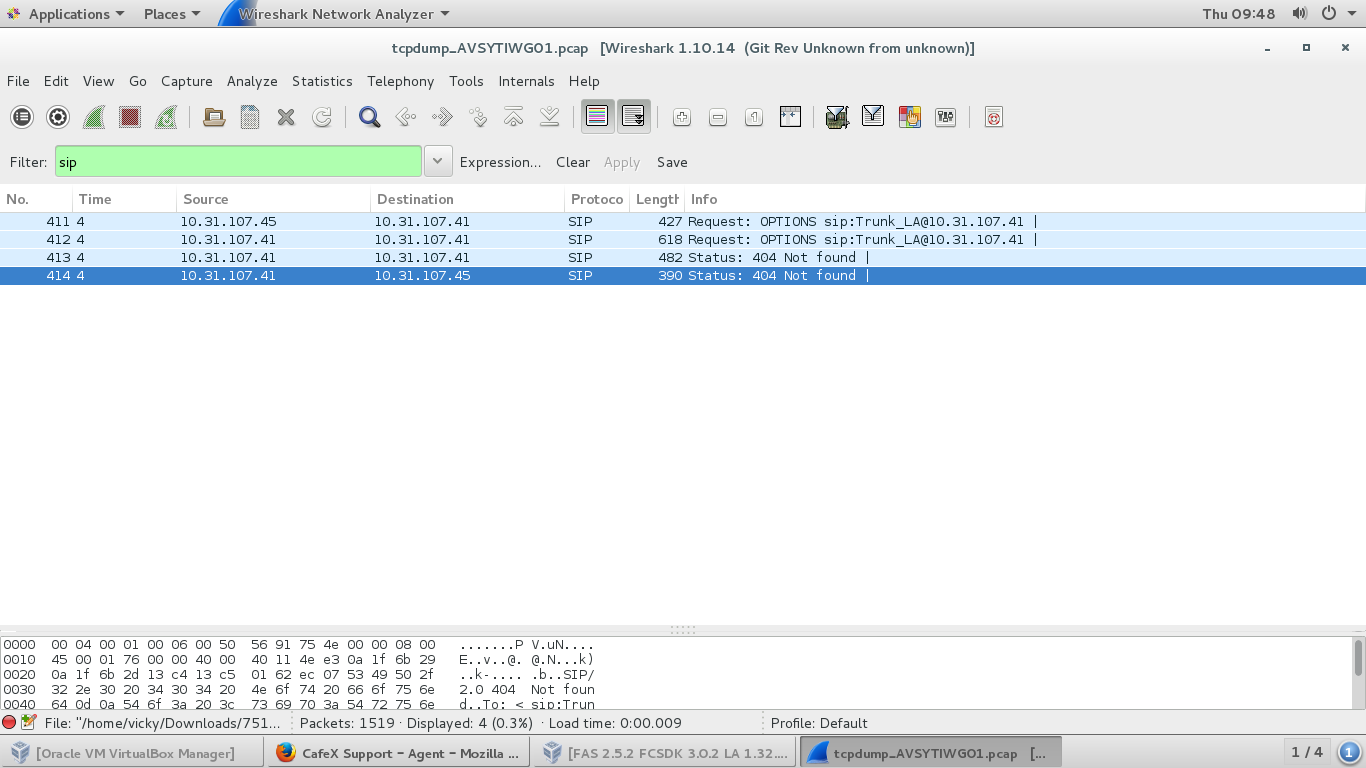Toggle packet list colorization
The width and height of the screenshot is (1366, 768).
[x=598, y=117]
